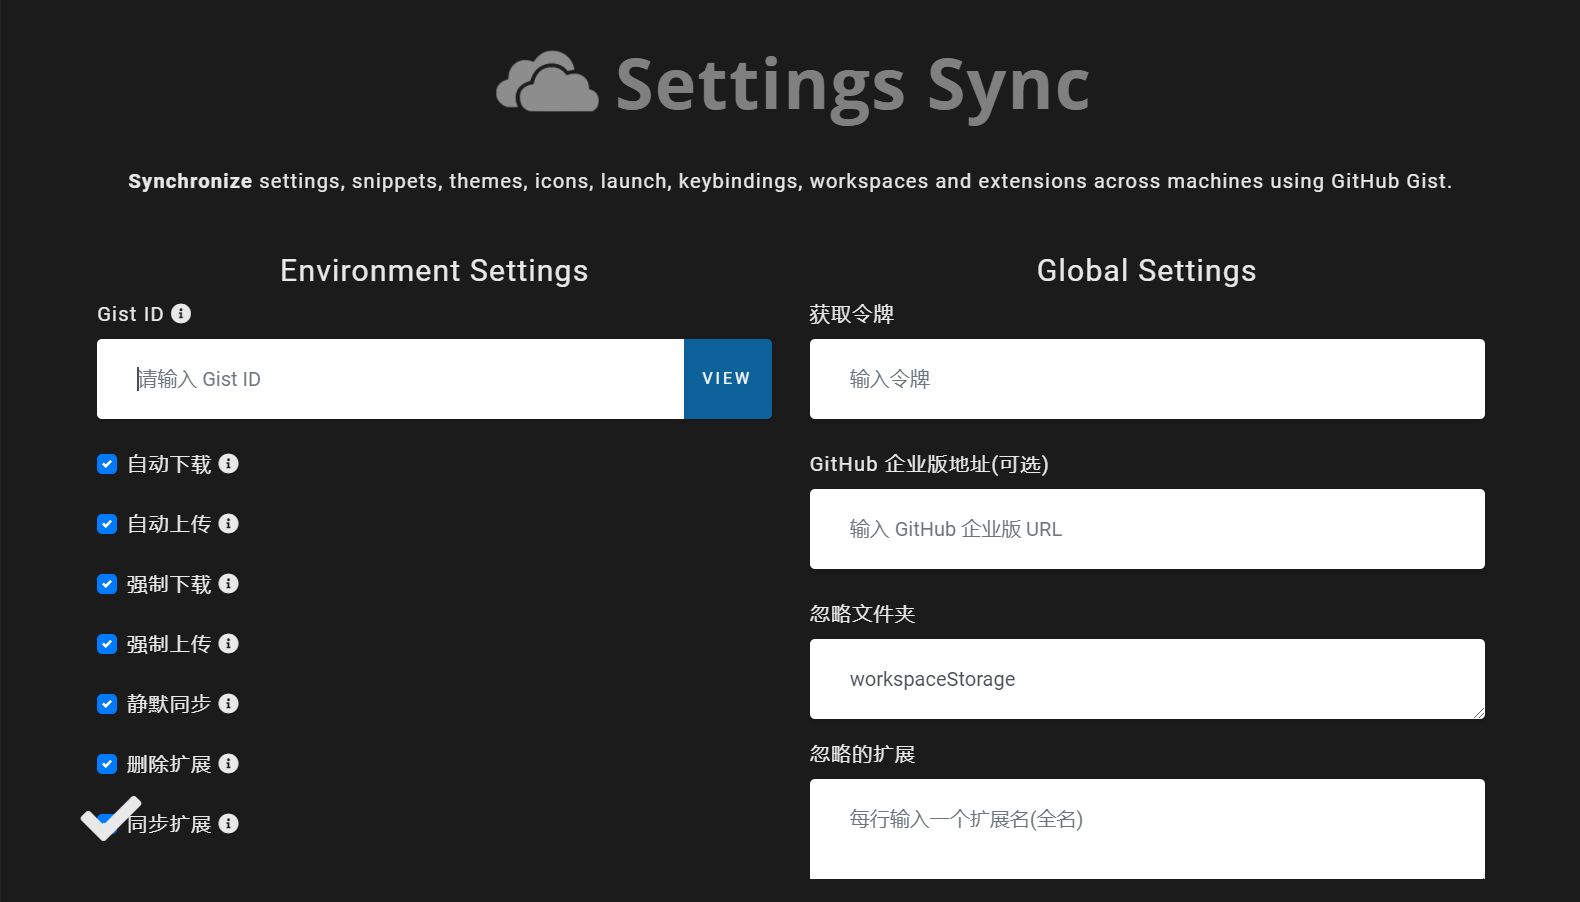
Task: Click the info icon beside 同步扩展
Action: click(x=229, y=824)
